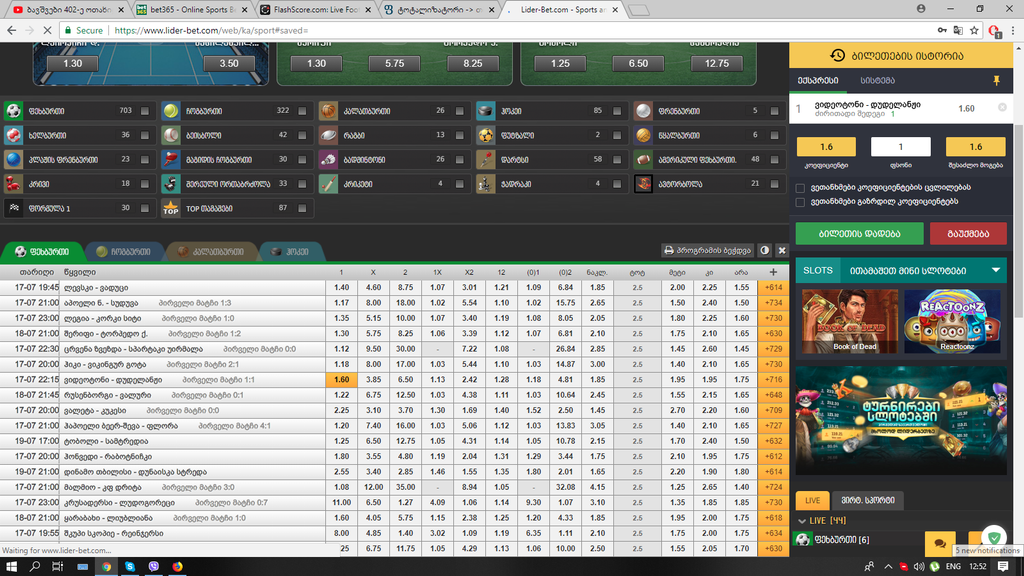Tick the hockey checkbox with 85 events
Viewport: 1024px width, 576px height.
pyautogui.click(x=617, y=111)
